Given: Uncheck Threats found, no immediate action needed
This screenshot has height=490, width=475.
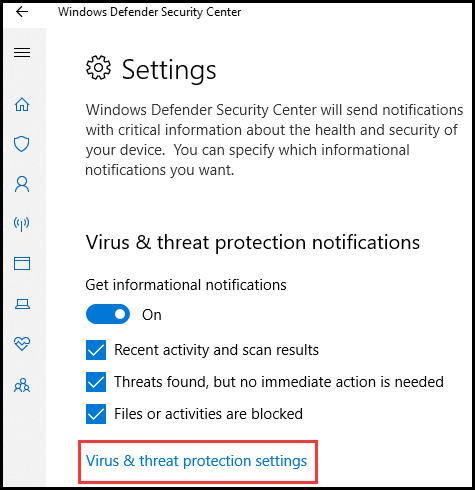Looking at the screenshot, I should click(x=96, y=382).
